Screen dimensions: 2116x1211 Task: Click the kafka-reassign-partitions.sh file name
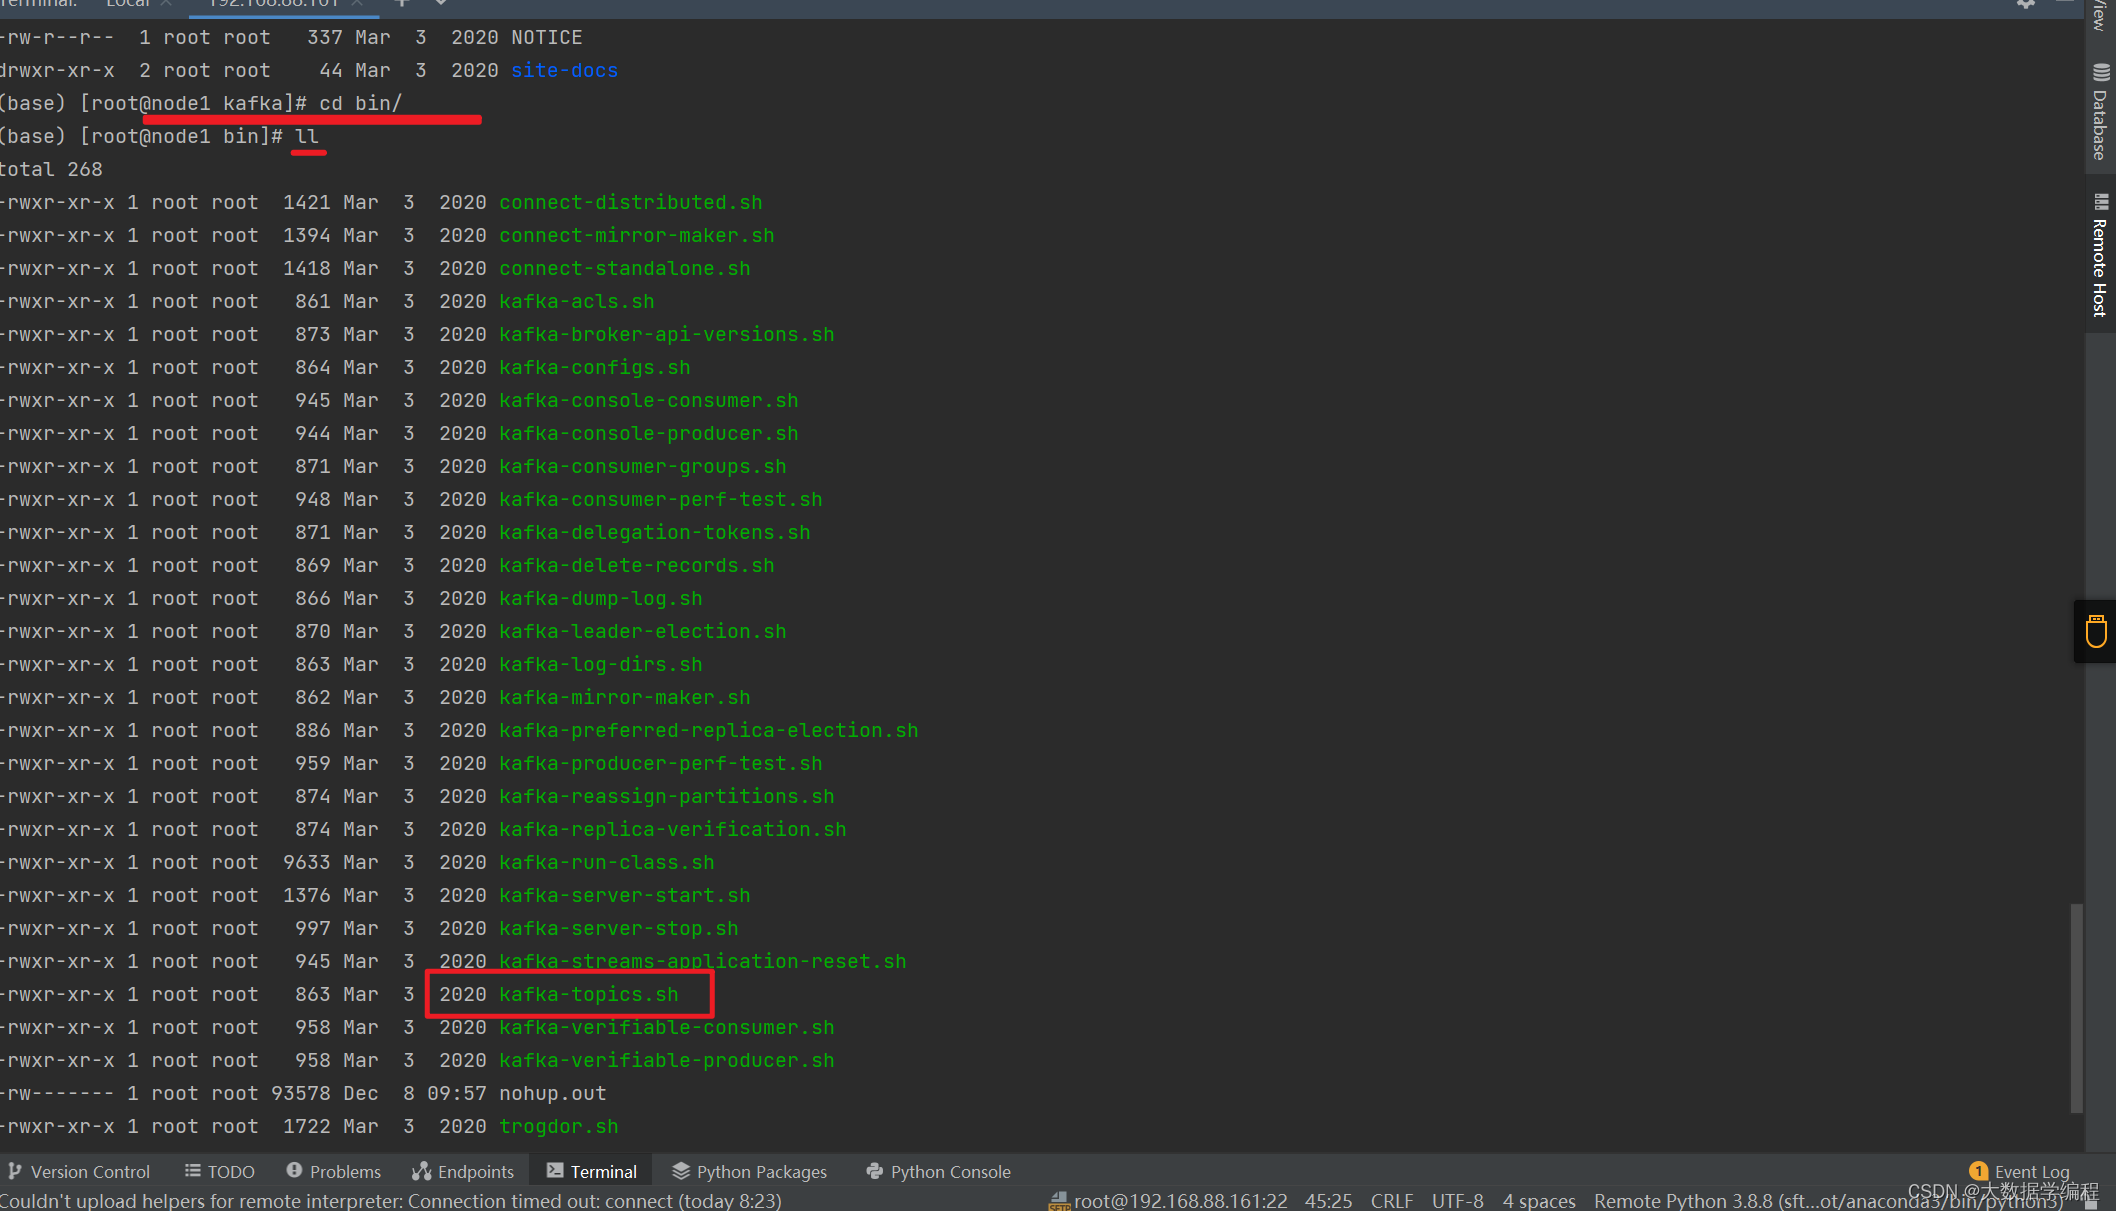667,796
